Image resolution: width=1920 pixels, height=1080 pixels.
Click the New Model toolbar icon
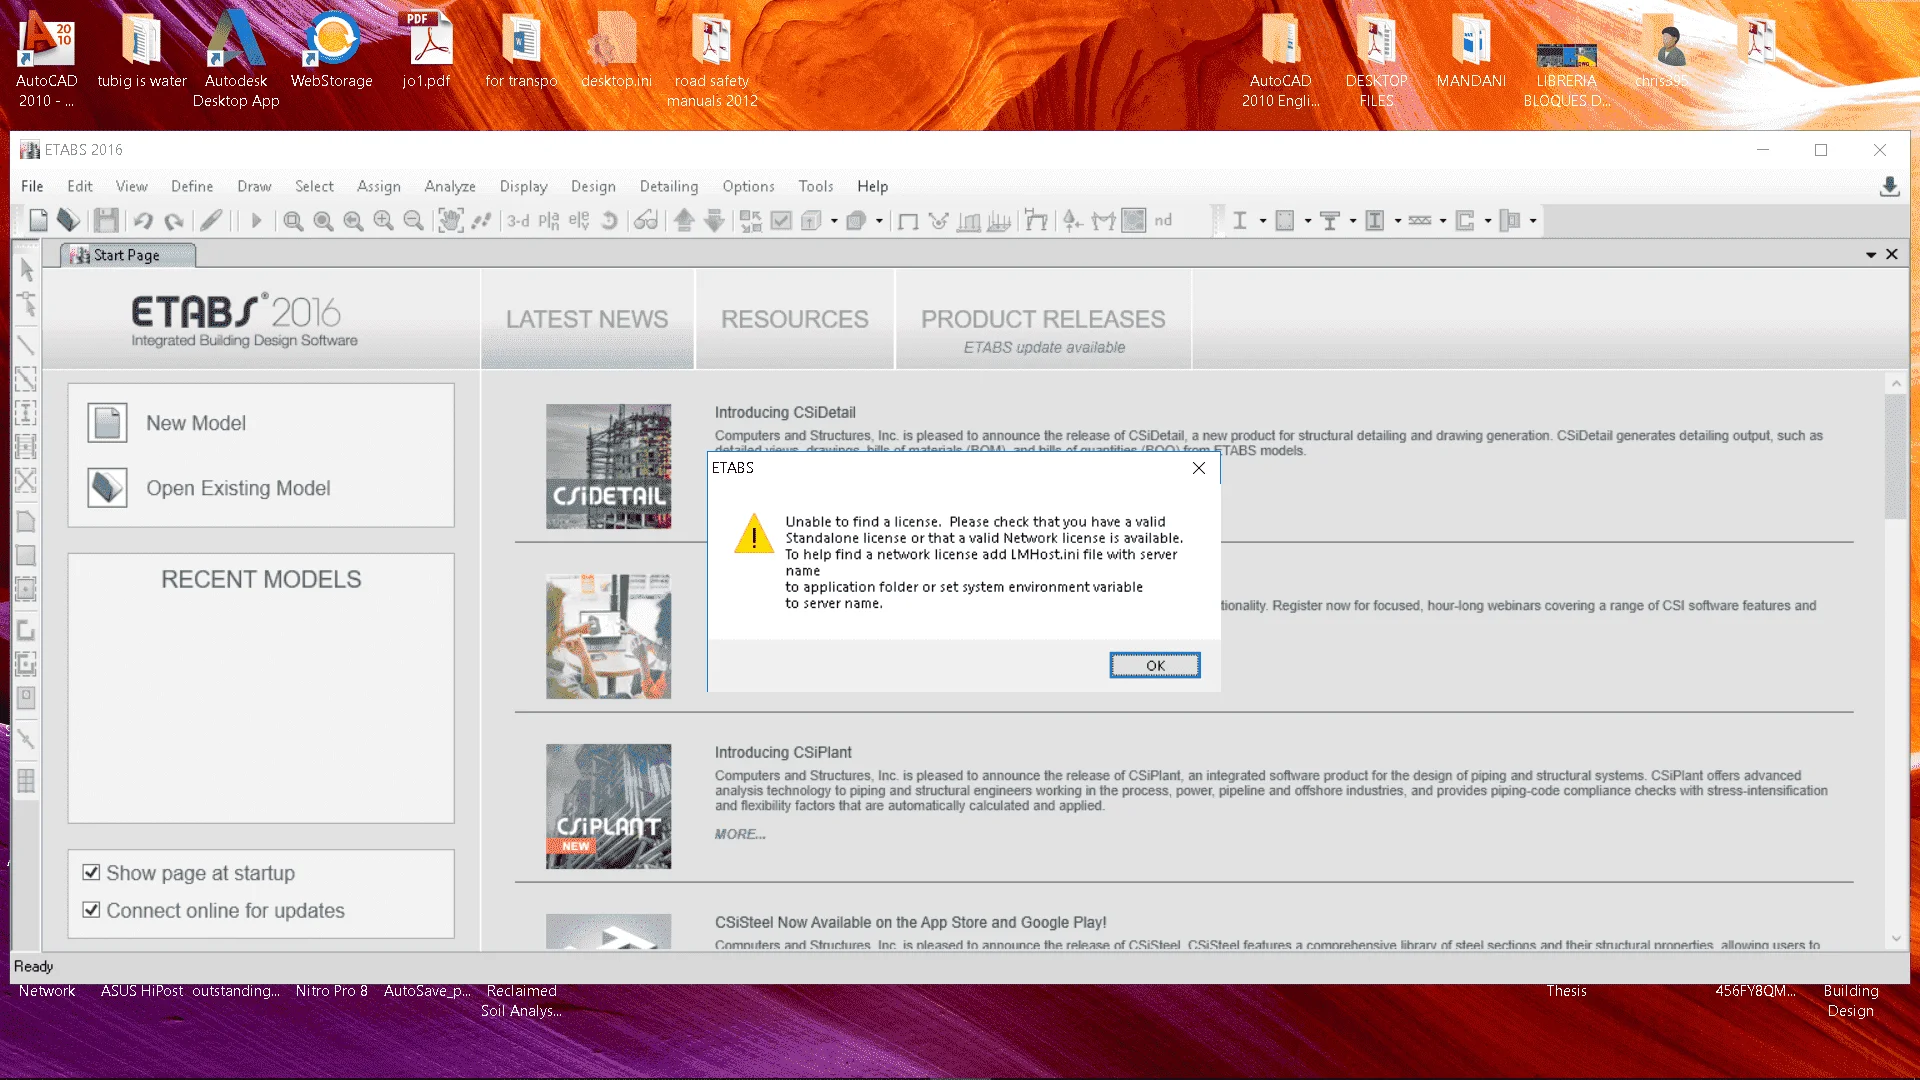pyautogui.click(x=39, y=221)
